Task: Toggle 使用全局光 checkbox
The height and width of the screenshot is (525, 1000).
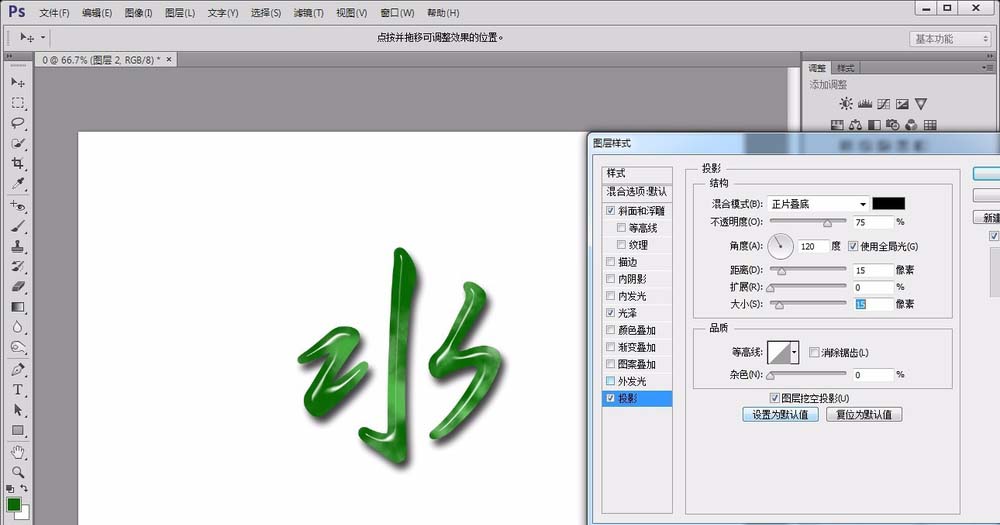Action: (853, 246)
